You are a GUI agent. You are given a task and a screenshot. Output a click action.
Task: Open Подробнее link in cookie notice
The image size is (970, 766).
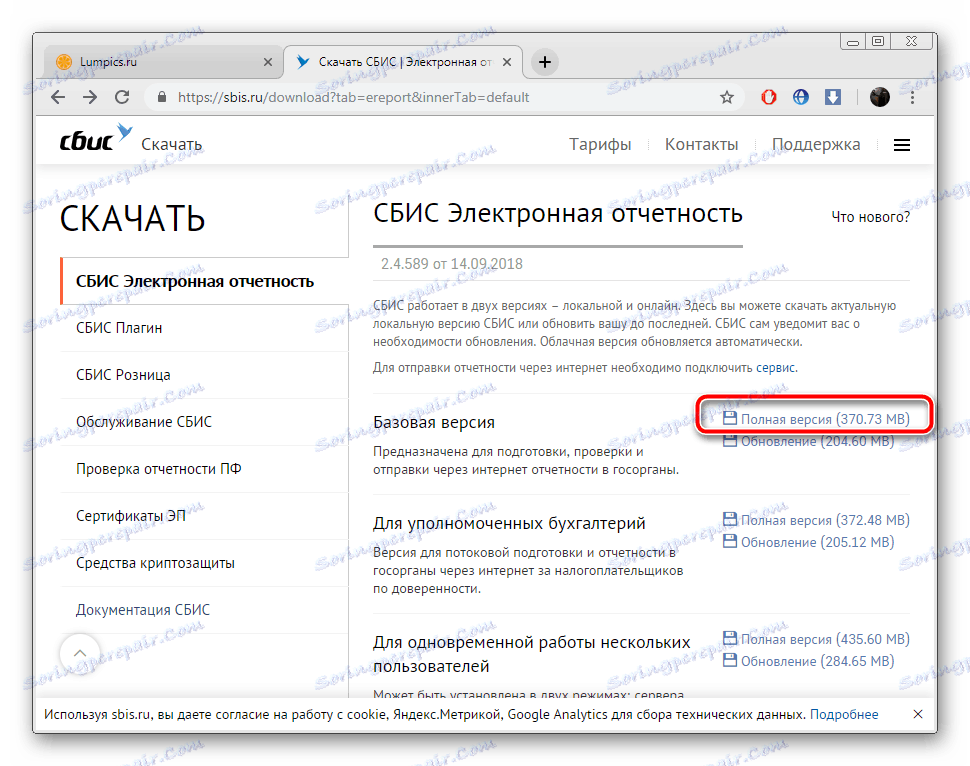click(844, 715)
